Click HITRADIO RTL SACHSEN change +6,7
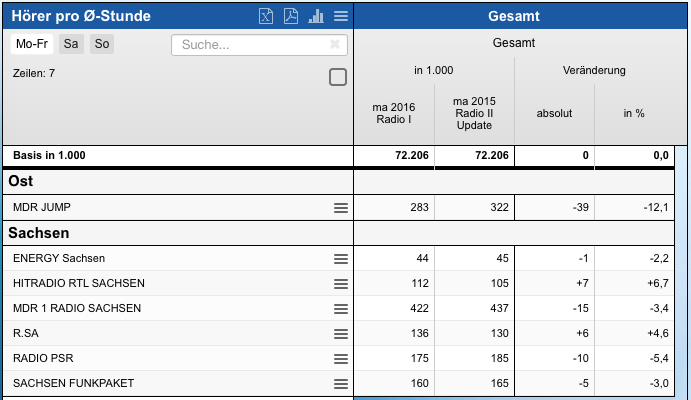This screenshot has width=691, height=400. 658,283
